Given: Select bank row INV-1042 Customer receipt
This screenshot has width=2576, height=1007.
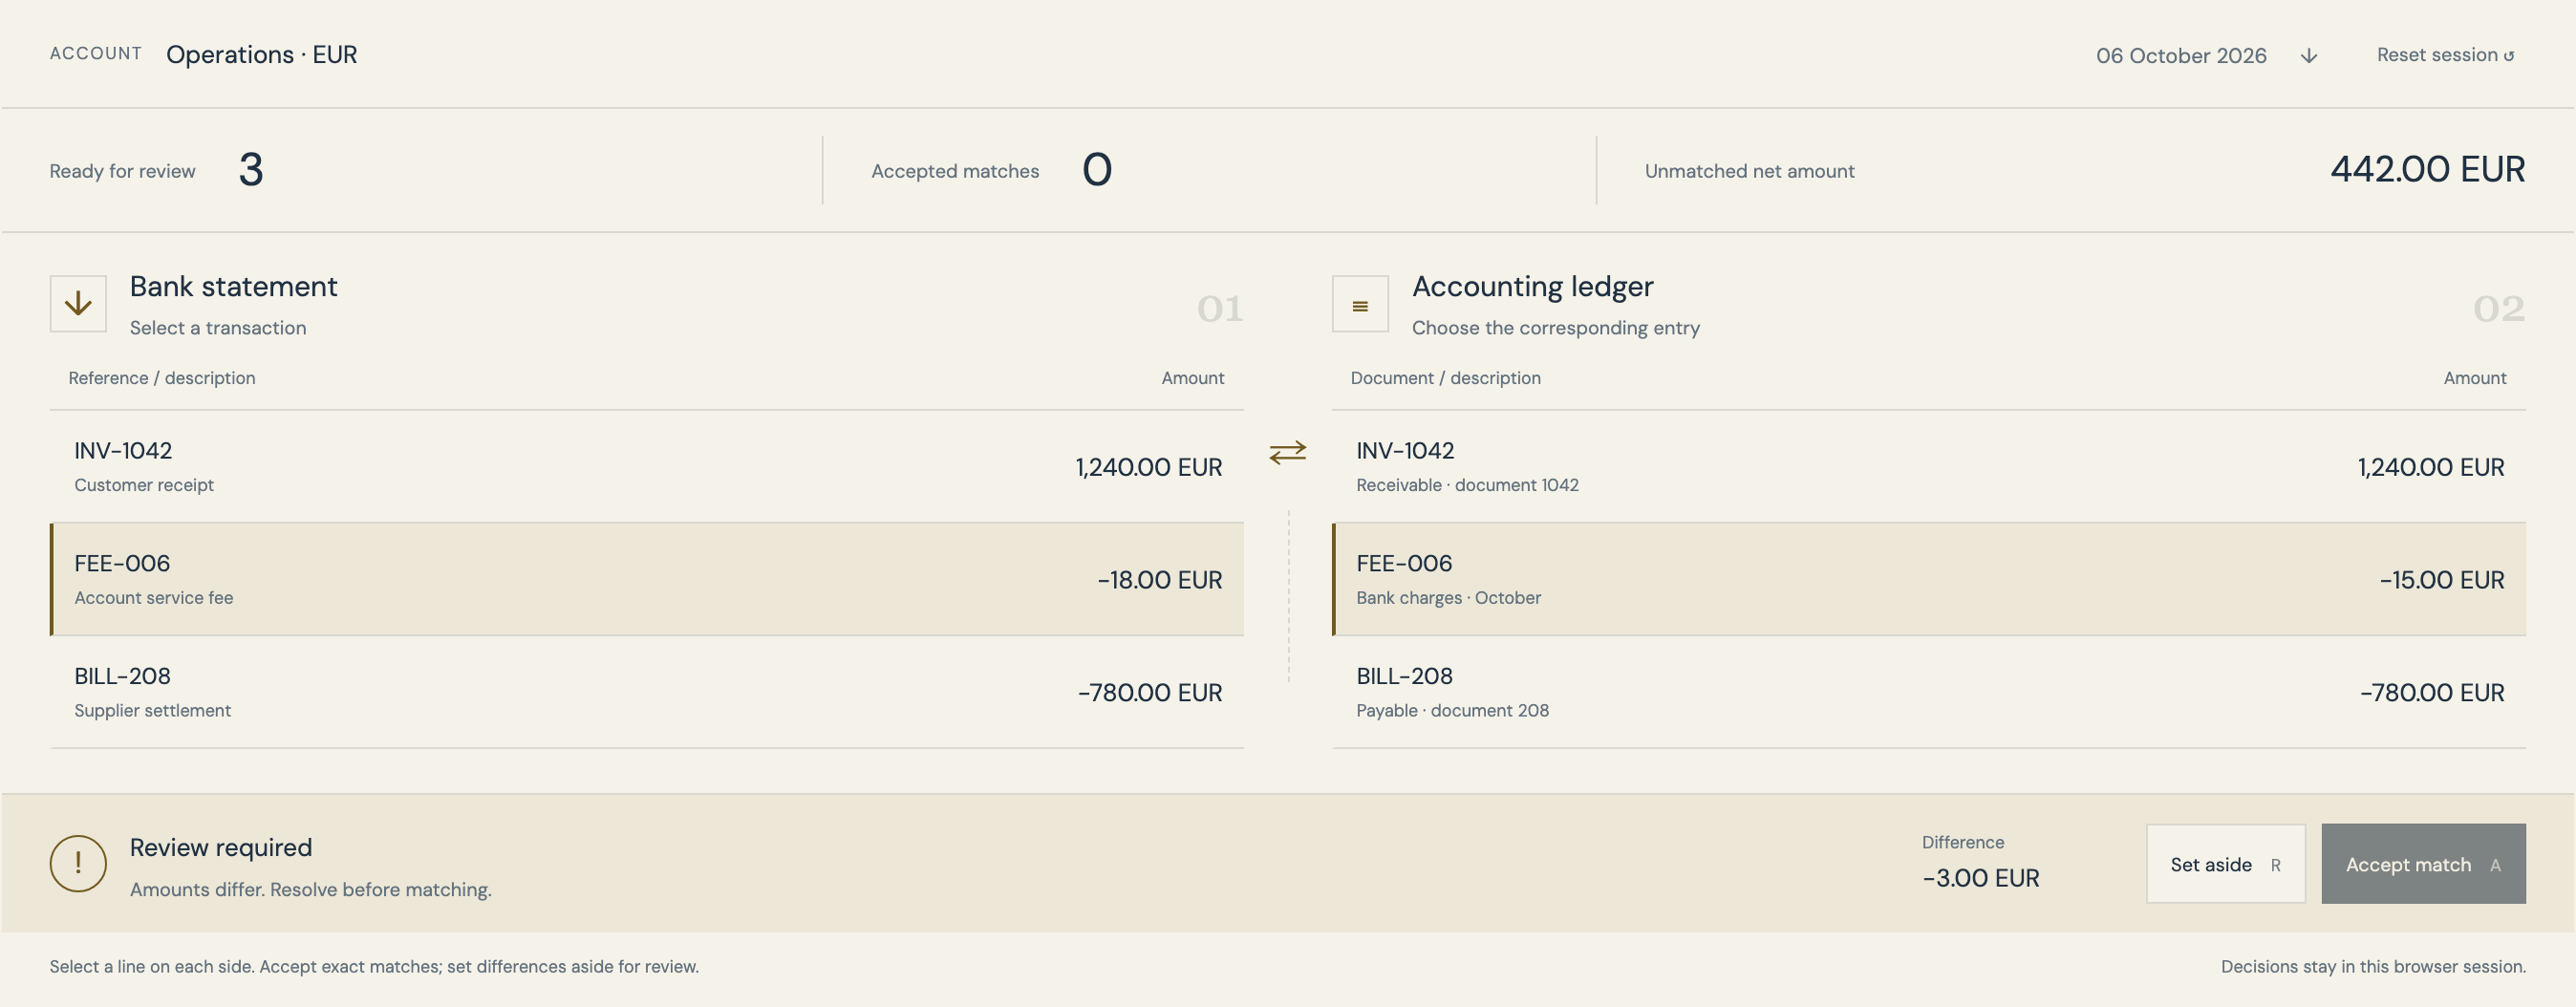Looking at the screenshot, I should point(647,467).
